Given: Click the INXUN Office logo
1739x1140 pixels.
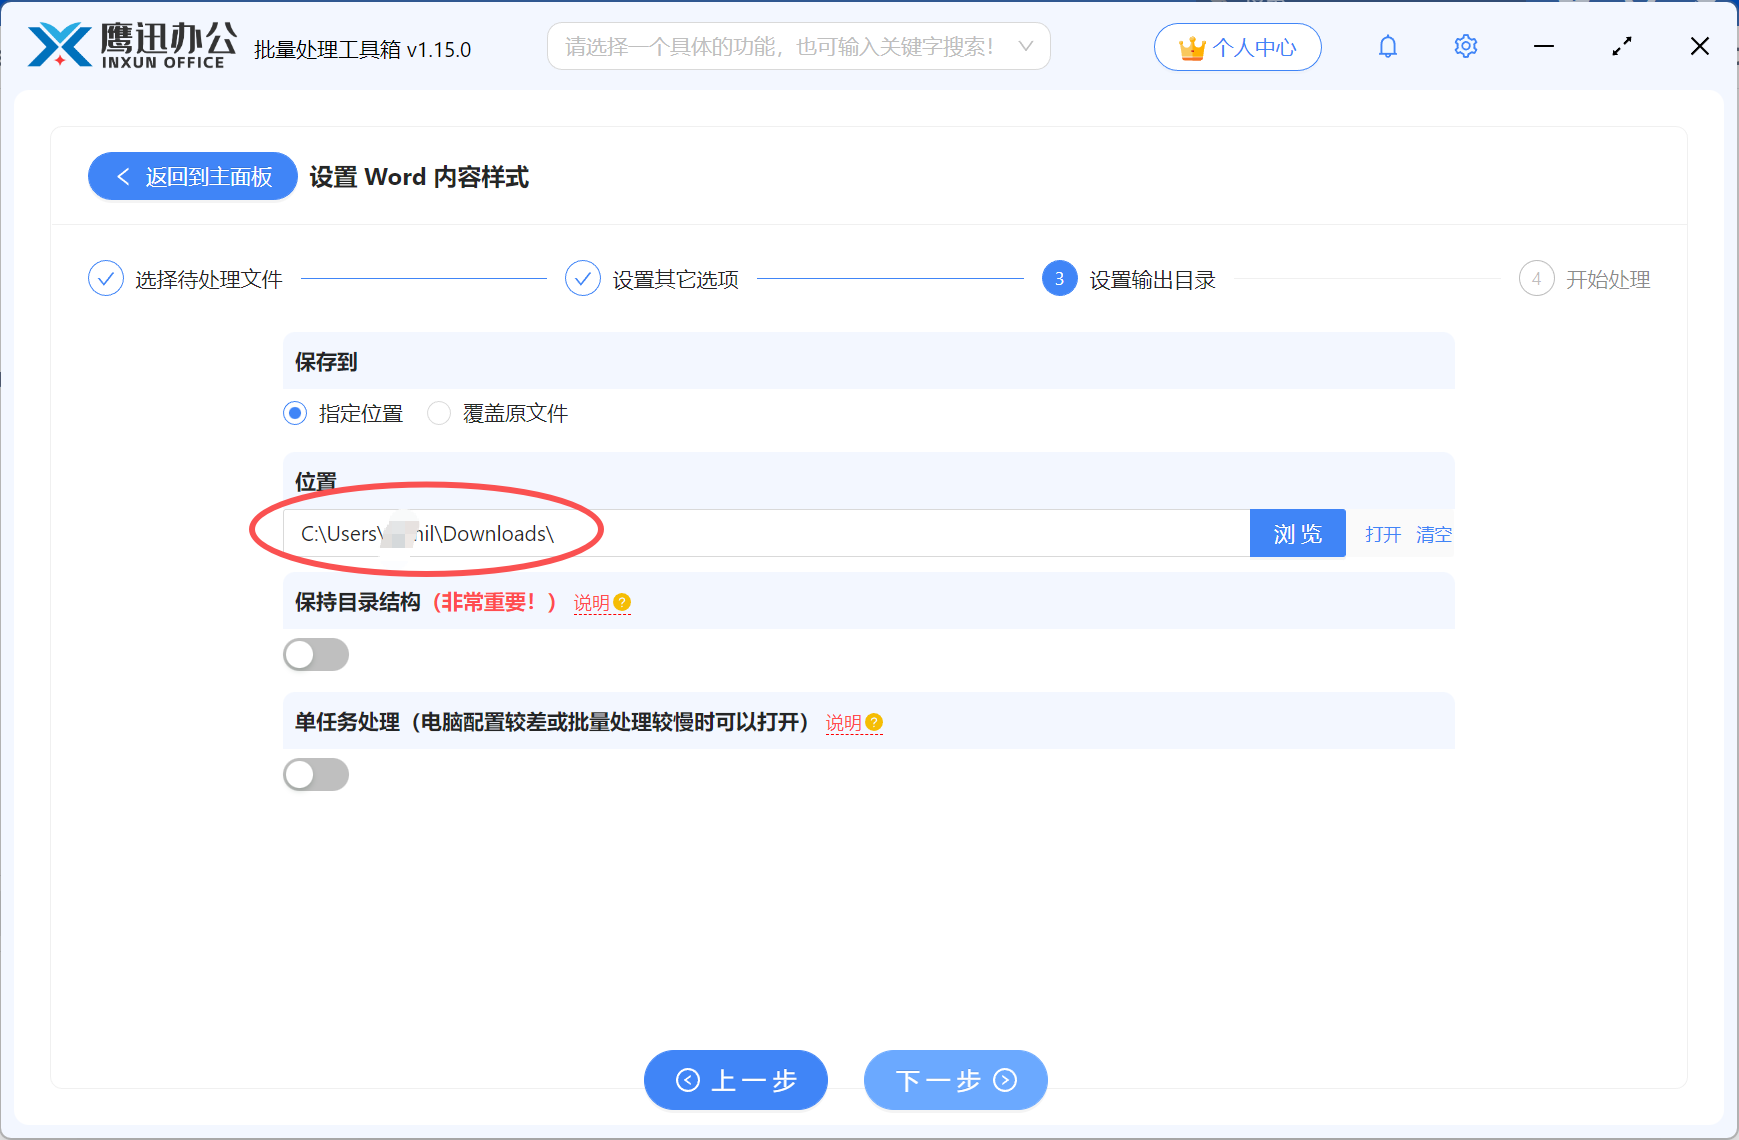Looking at the screenshot, I should pos(132,46).
